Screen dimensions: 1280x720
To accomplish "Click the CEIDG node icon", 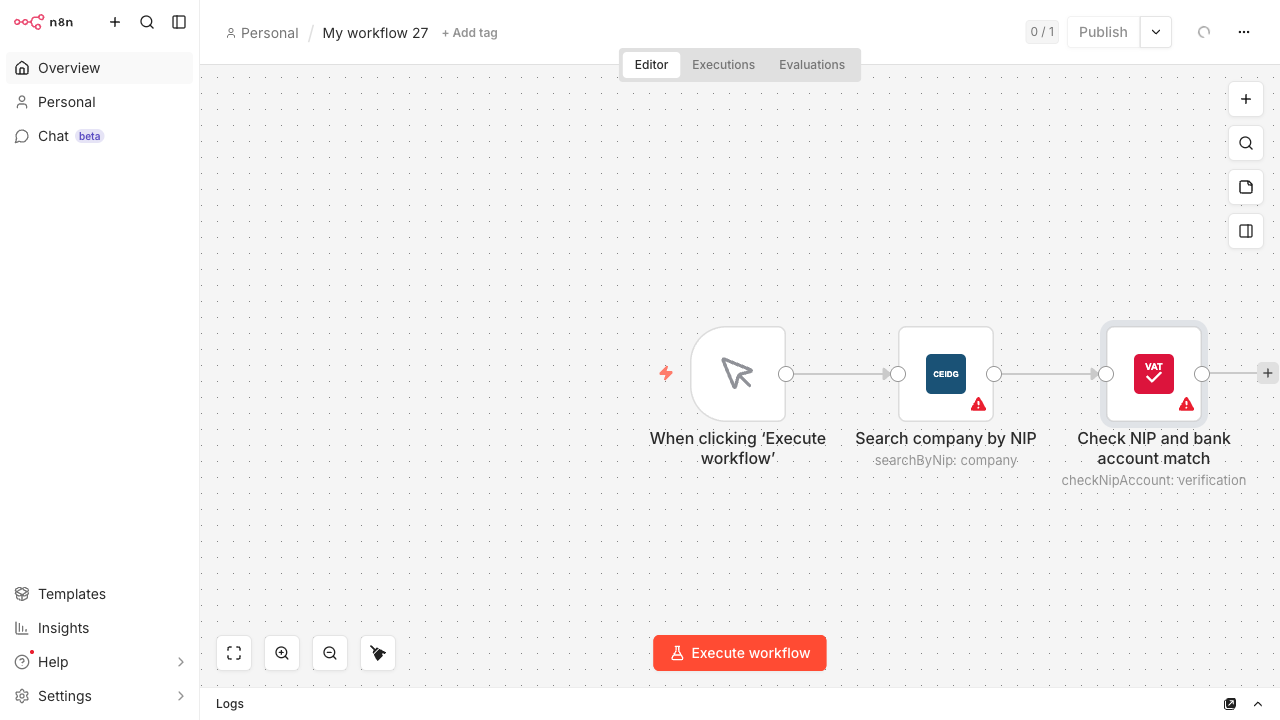I will [945, 374].
